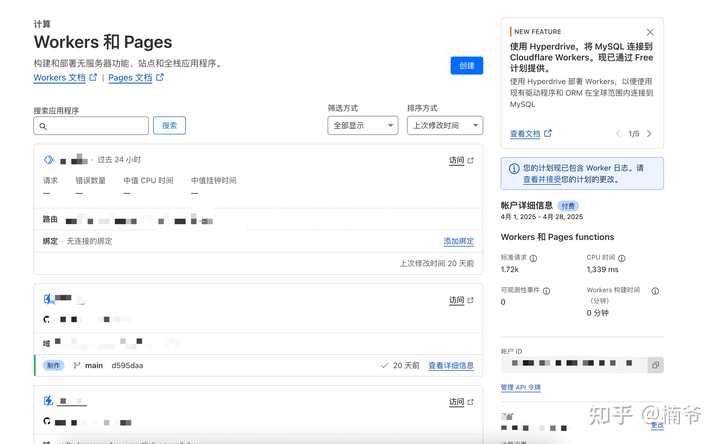The height and width of the screenshot is (444, 720).
Task: Click the GitHub icon in third application card
Action: [47, 421]
